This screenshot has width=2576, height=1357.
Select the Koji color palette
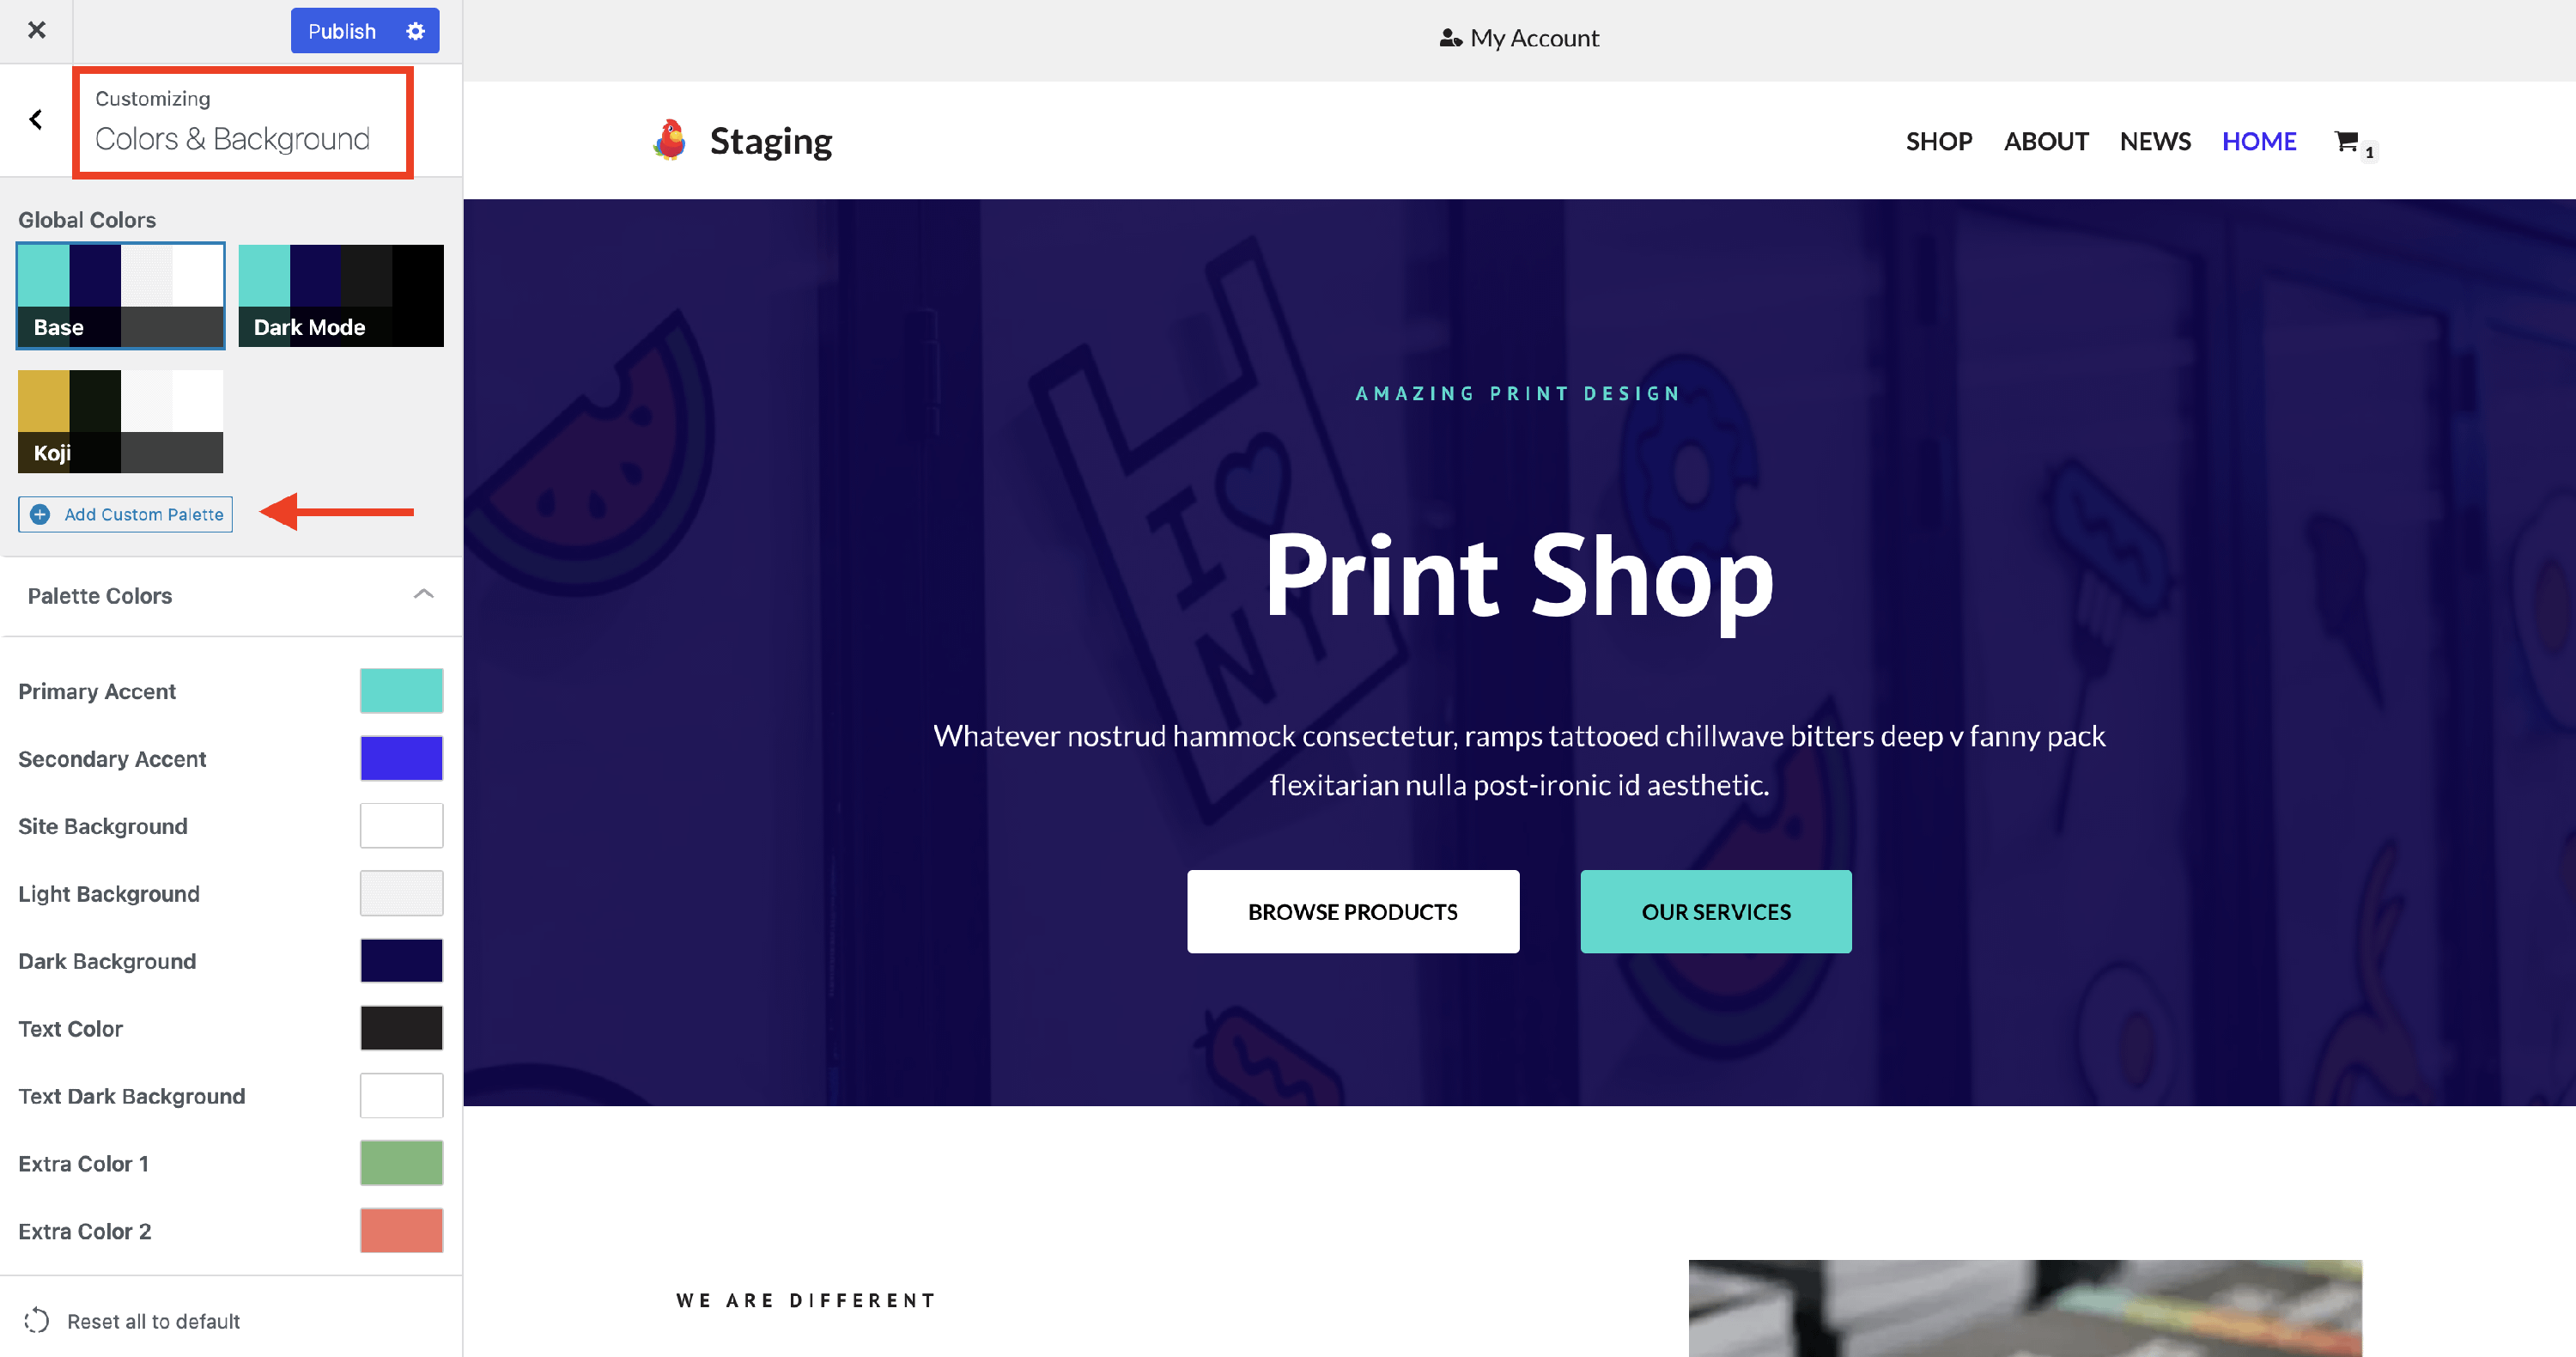pyautogui.click(x=121, y=421)
